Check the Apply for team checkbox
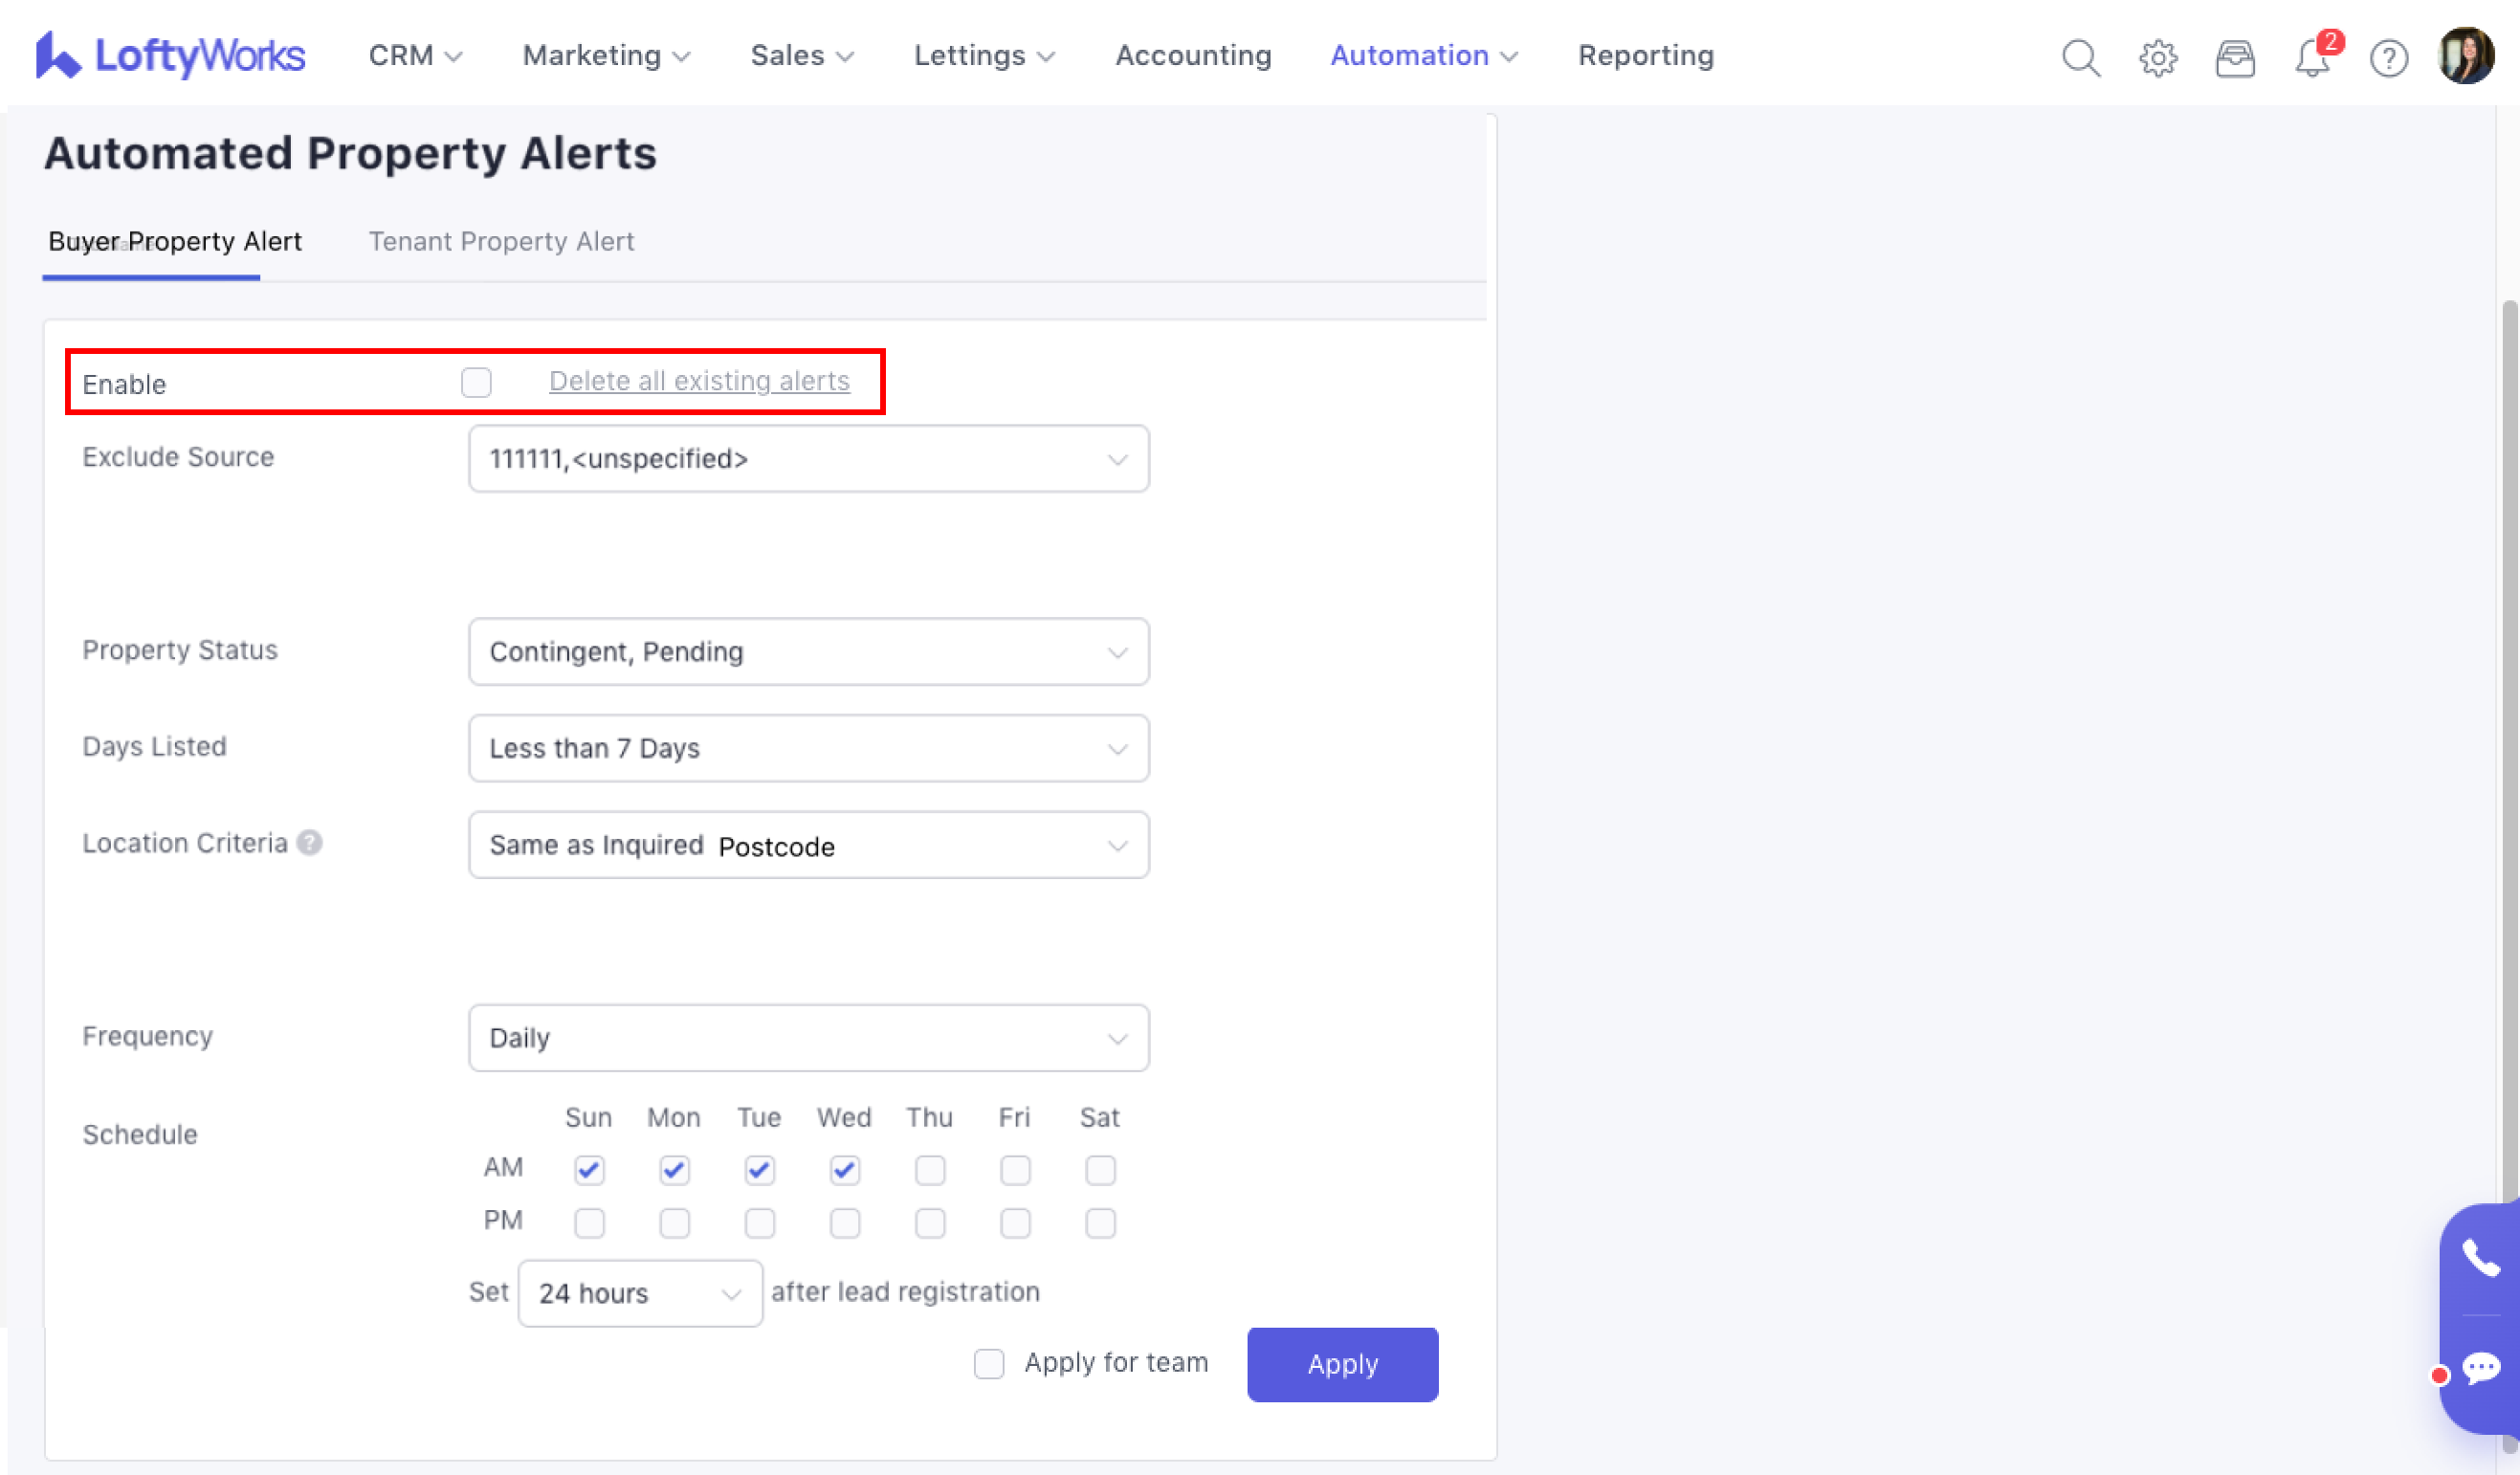Image resolution: width=2520 pixels, height=1475 pixels. (x=989, y=1363)
